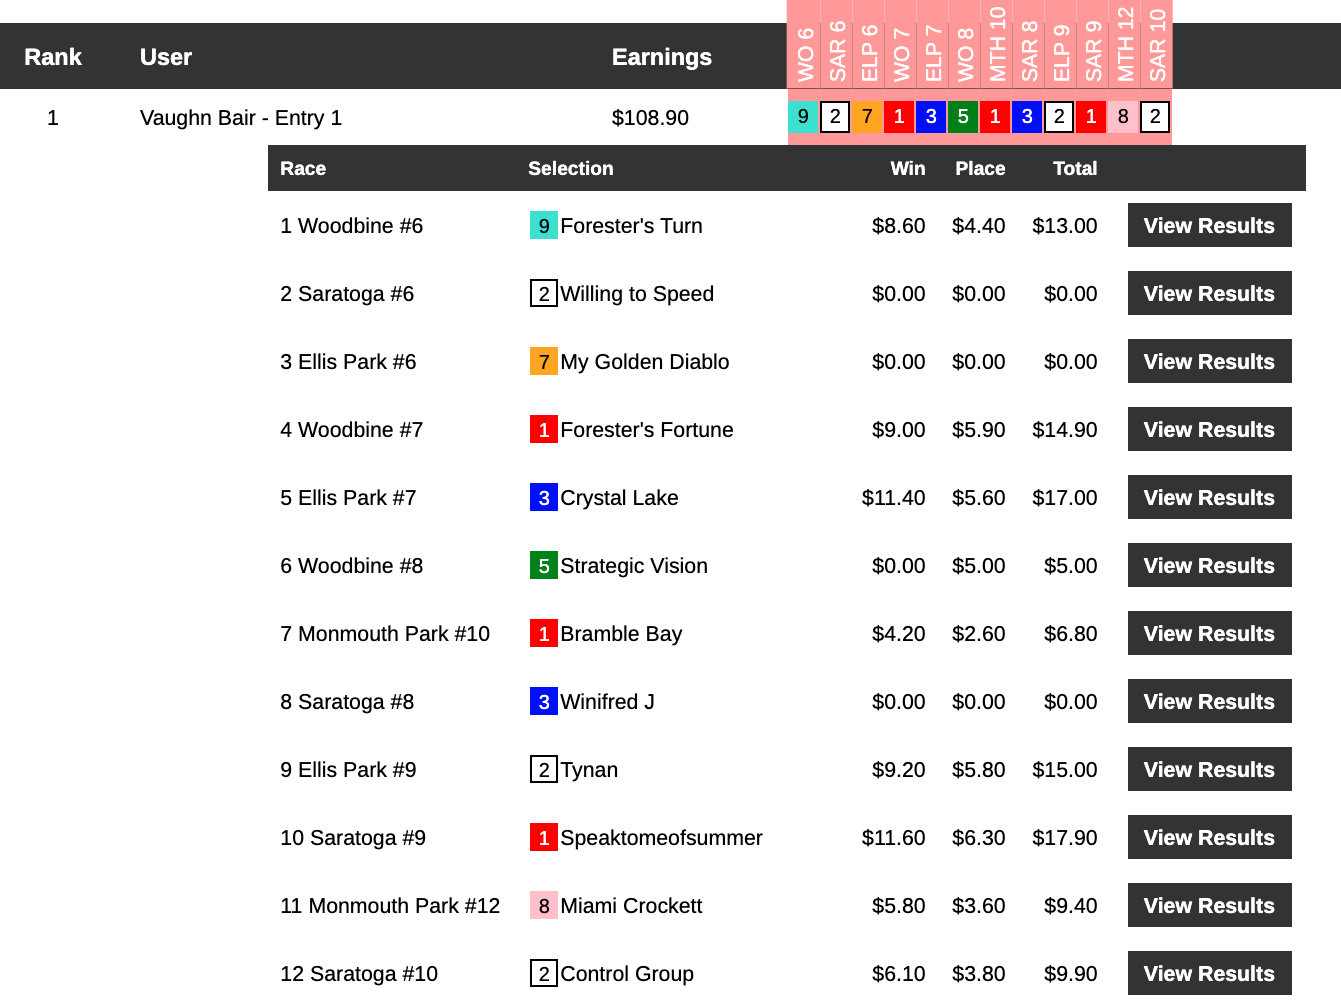Viewport: 1341px width, 1003px height.
Task: Click the red 1 badge under MTH 10
Action: (x=995, y=117)
